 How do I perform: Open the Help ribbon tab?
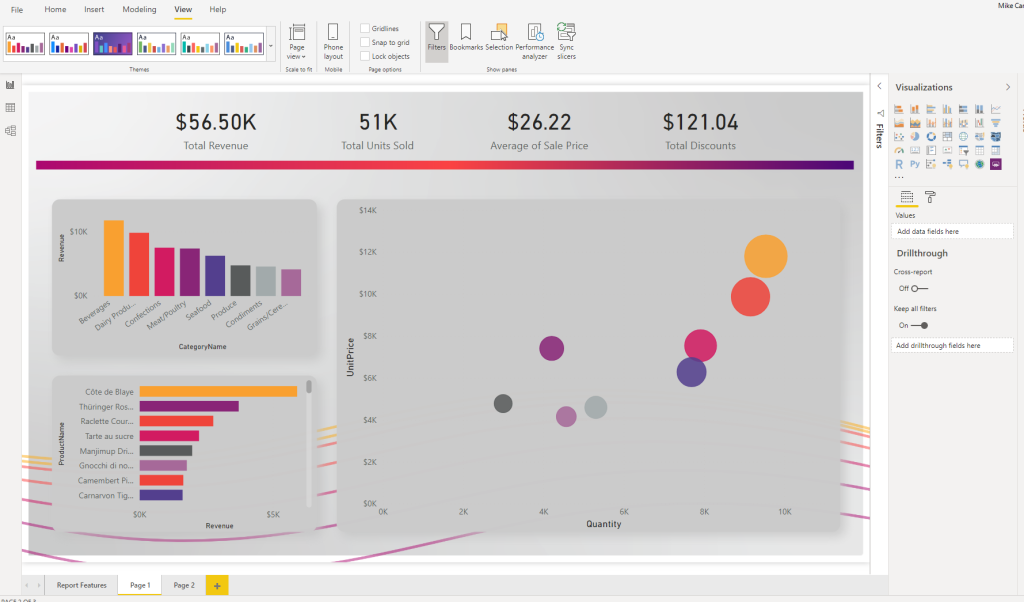click(x=217, y=9)
